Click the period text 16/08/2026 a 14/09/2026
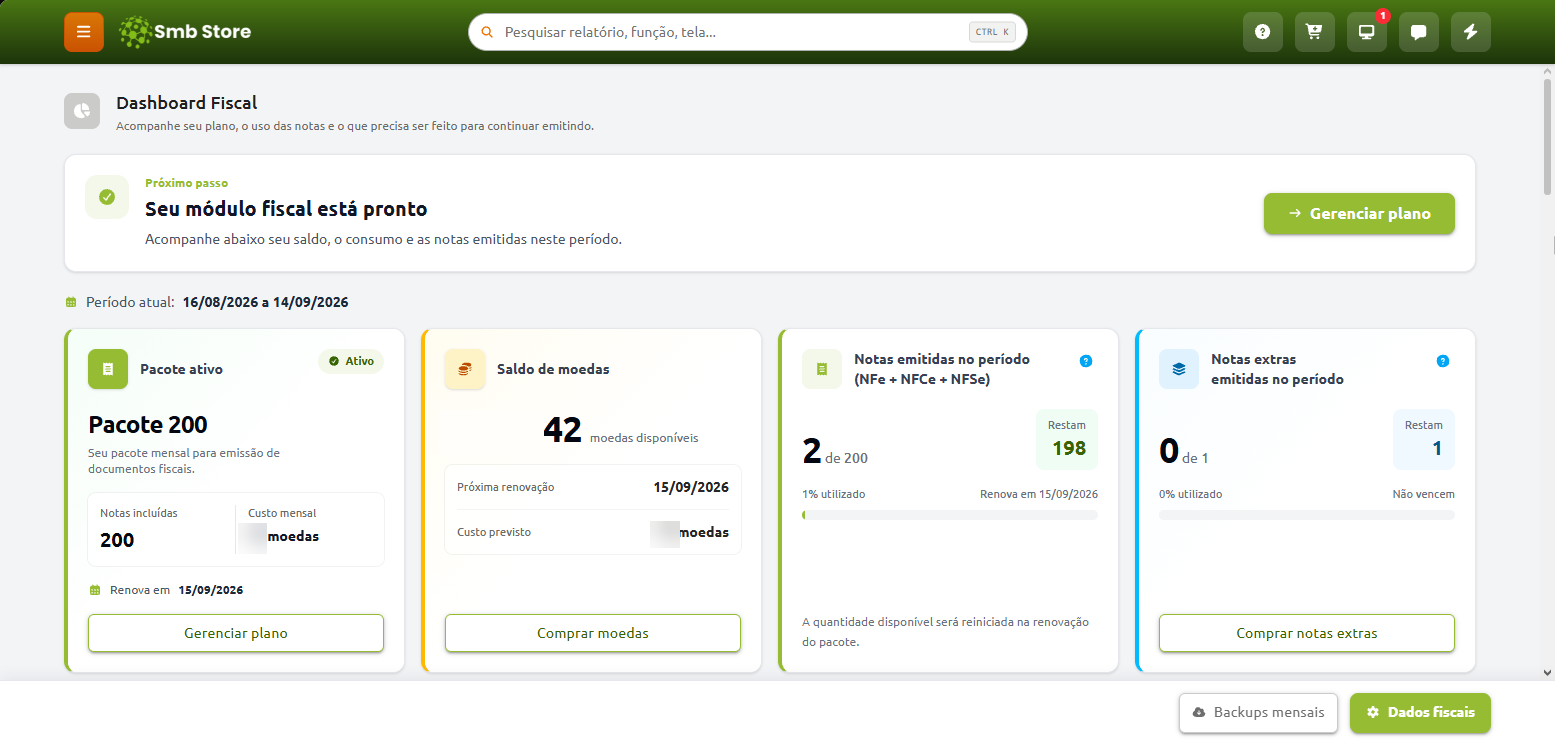Image resolution: width=1555 pixels, height=745 pixels. click(266, 302)
